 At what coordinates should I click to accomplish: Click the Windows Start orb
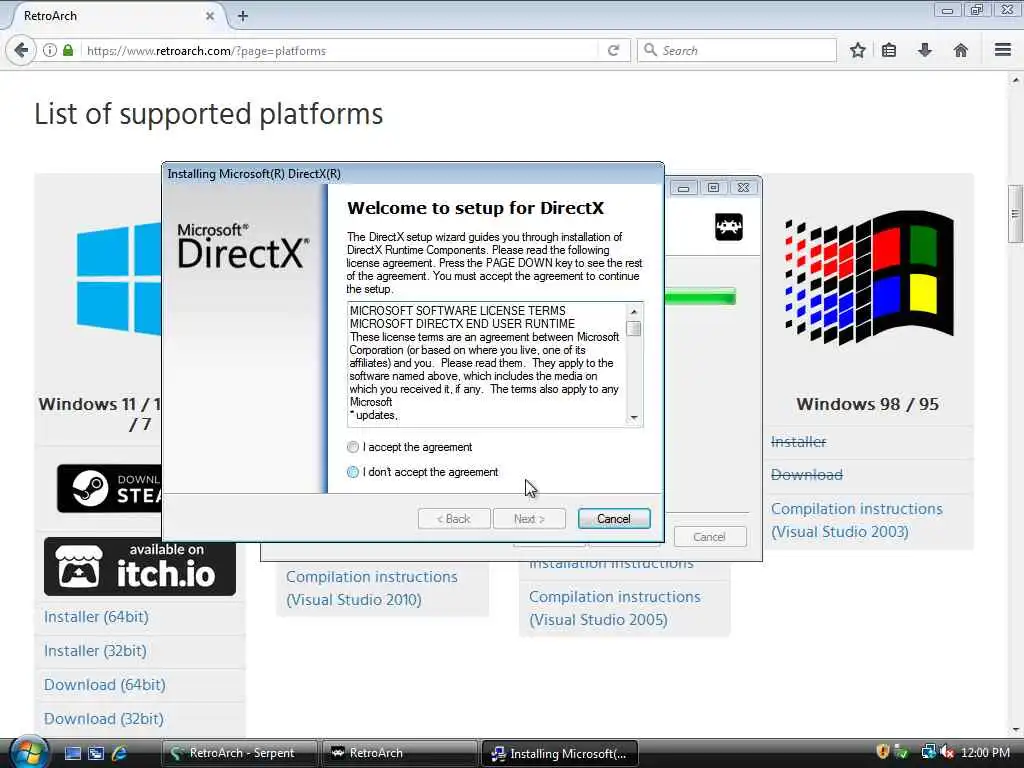point(28,752)
